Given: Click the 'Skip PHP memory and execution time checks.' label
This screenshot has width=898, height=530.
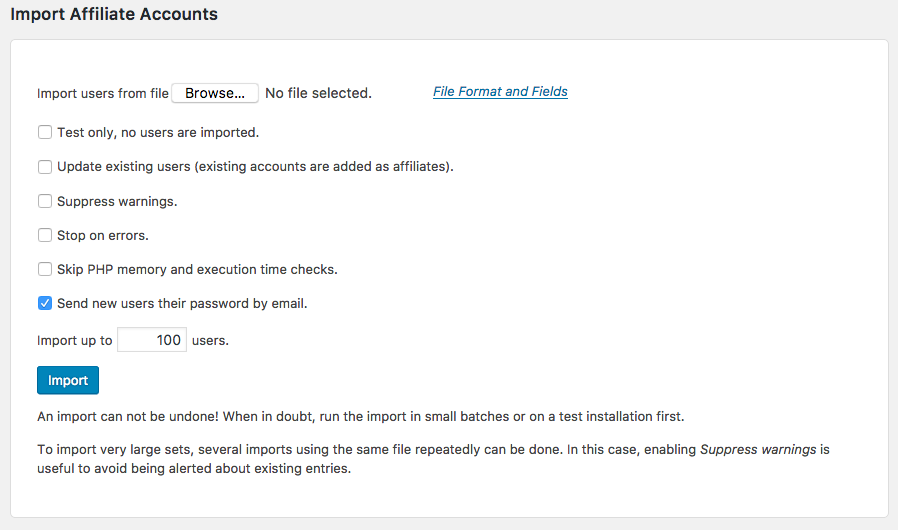Looking at the screenshot, I should (198, 269).
